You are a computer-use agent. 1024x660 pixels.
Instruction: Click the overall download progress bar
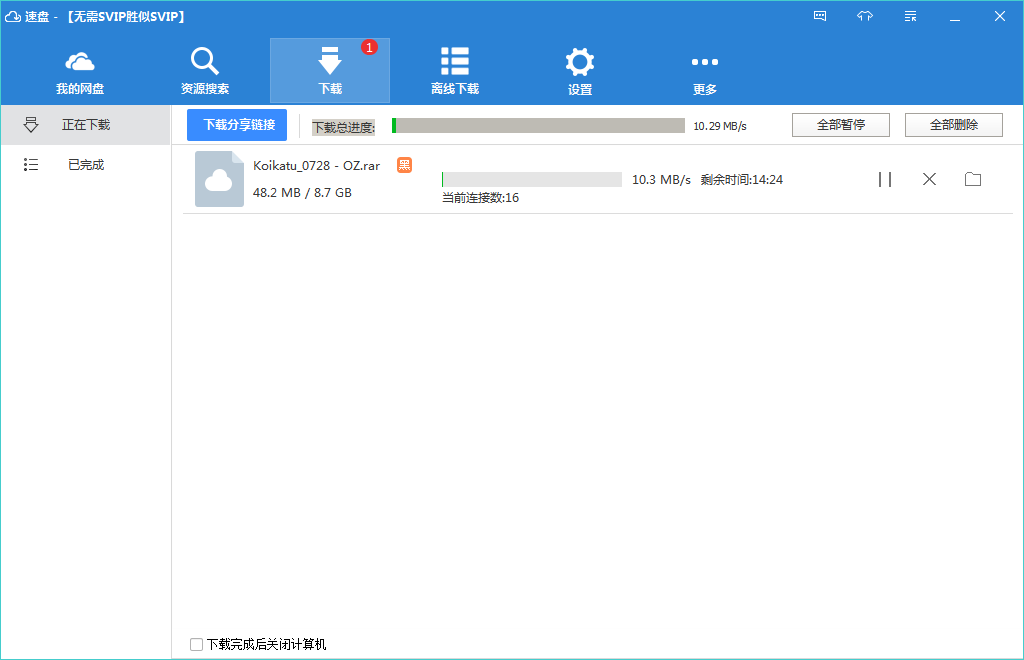point(538,125)
